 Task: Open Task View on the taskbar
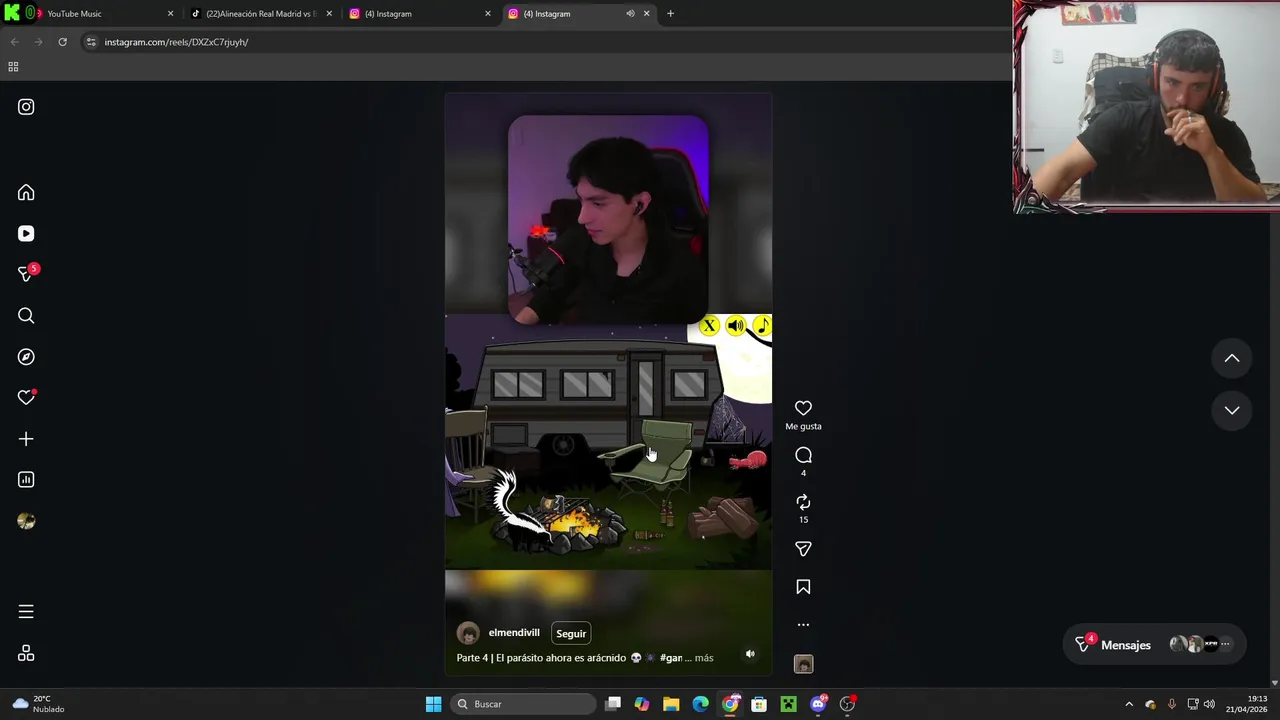tap(613, 704)
